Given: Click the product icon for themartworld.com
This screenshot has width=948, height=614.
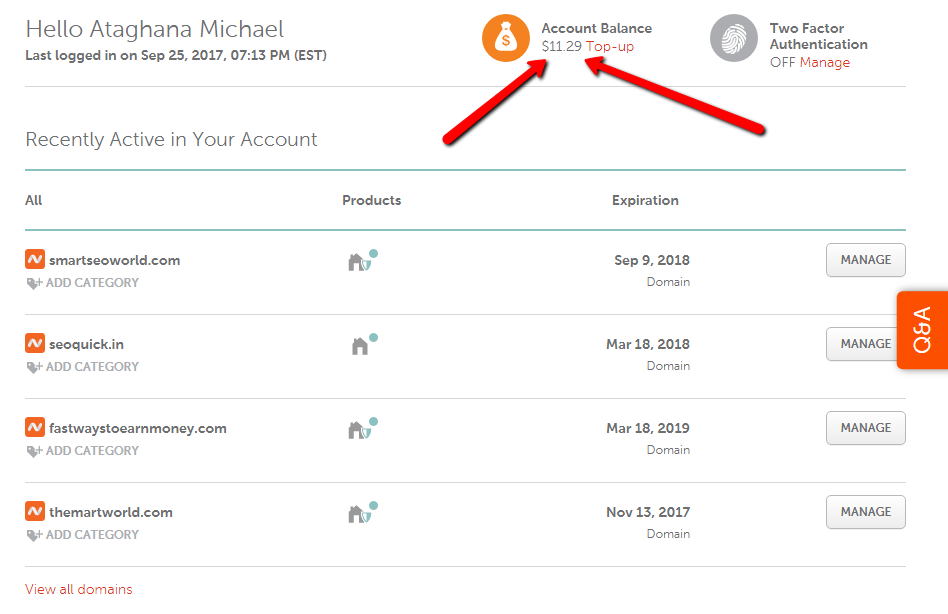Looking at the screenshot, I should click(x=361, y=514).
